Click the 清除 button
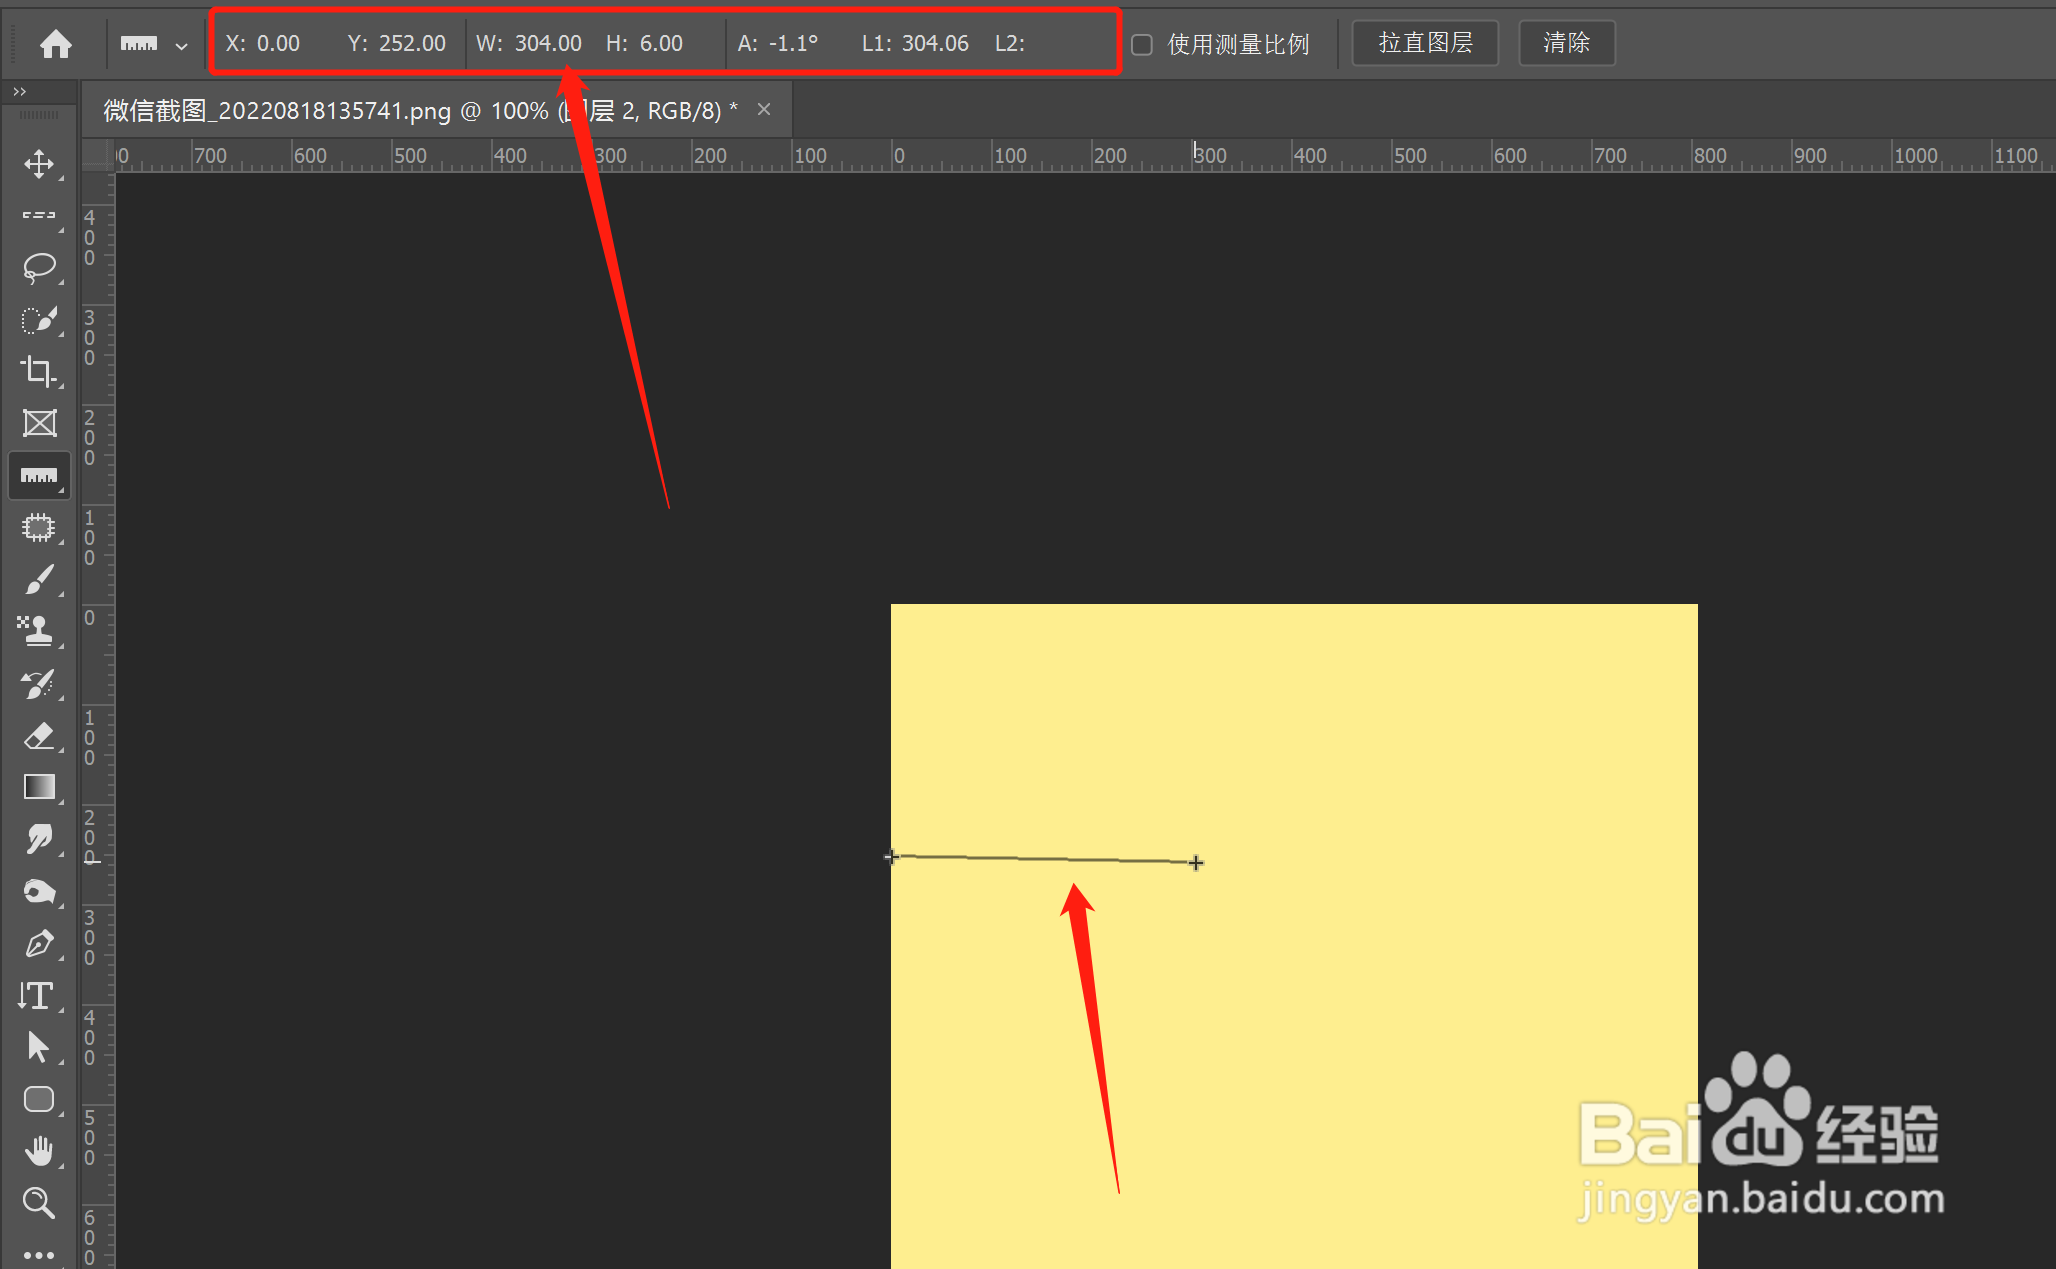This screenshot has width=2056, height=1269. [x=1567, y=43]
